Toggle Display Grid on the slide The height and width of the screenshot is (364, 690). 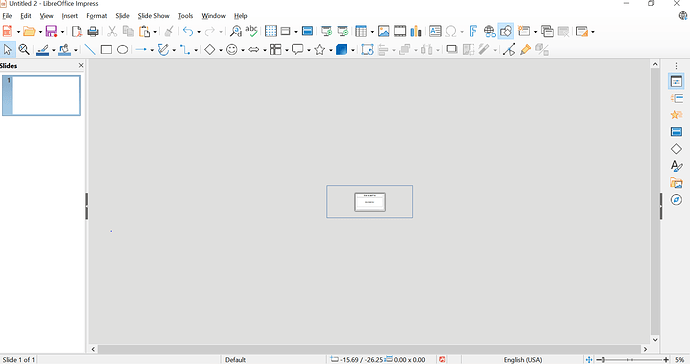point(271,31)
